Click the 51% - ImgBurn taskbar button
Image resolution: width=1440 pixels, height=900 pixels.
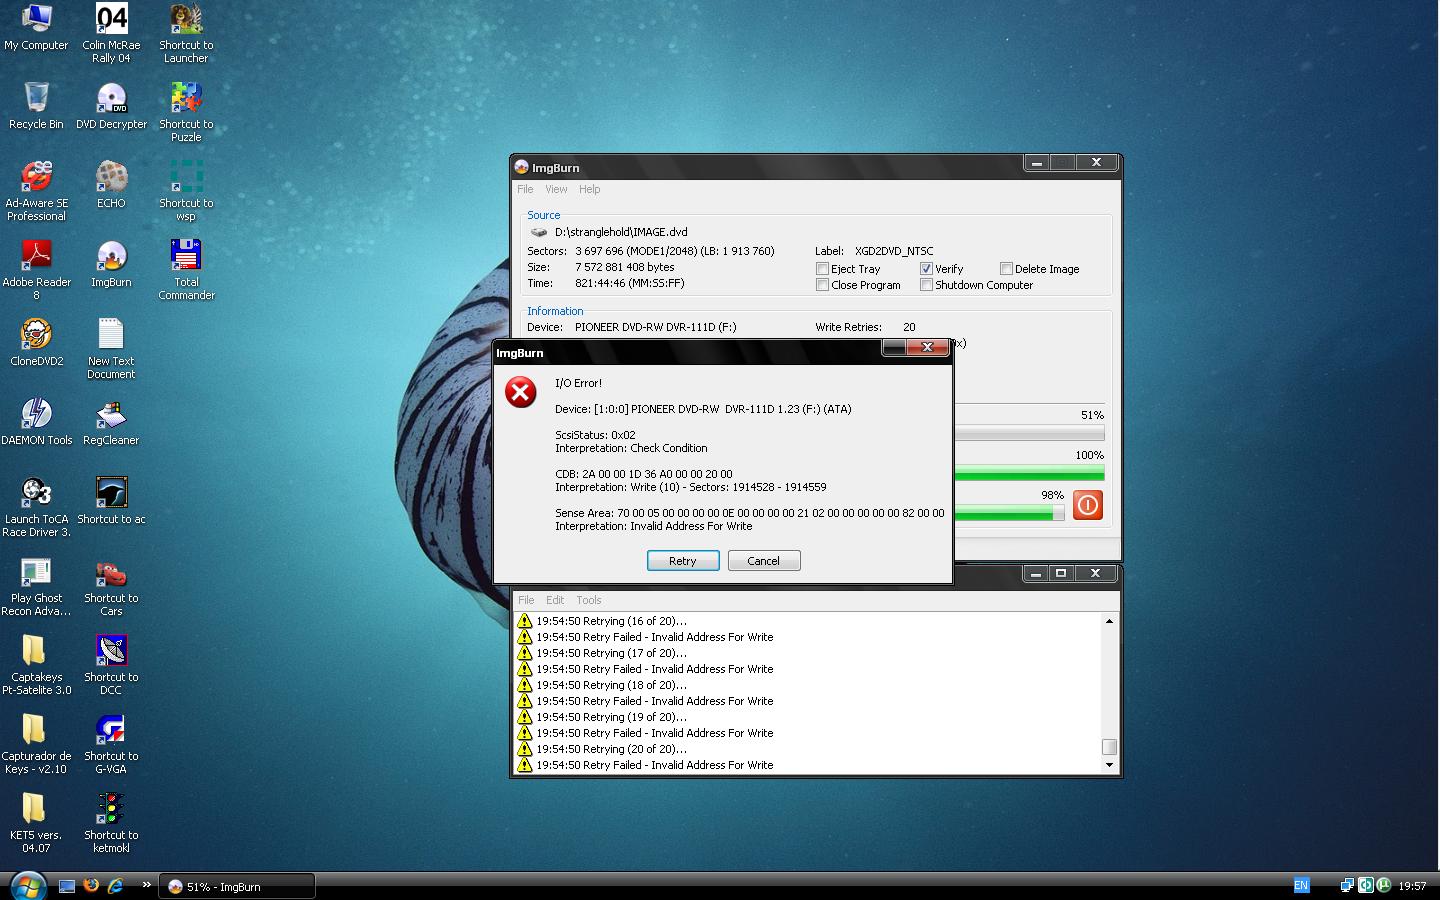click(238, 886)
